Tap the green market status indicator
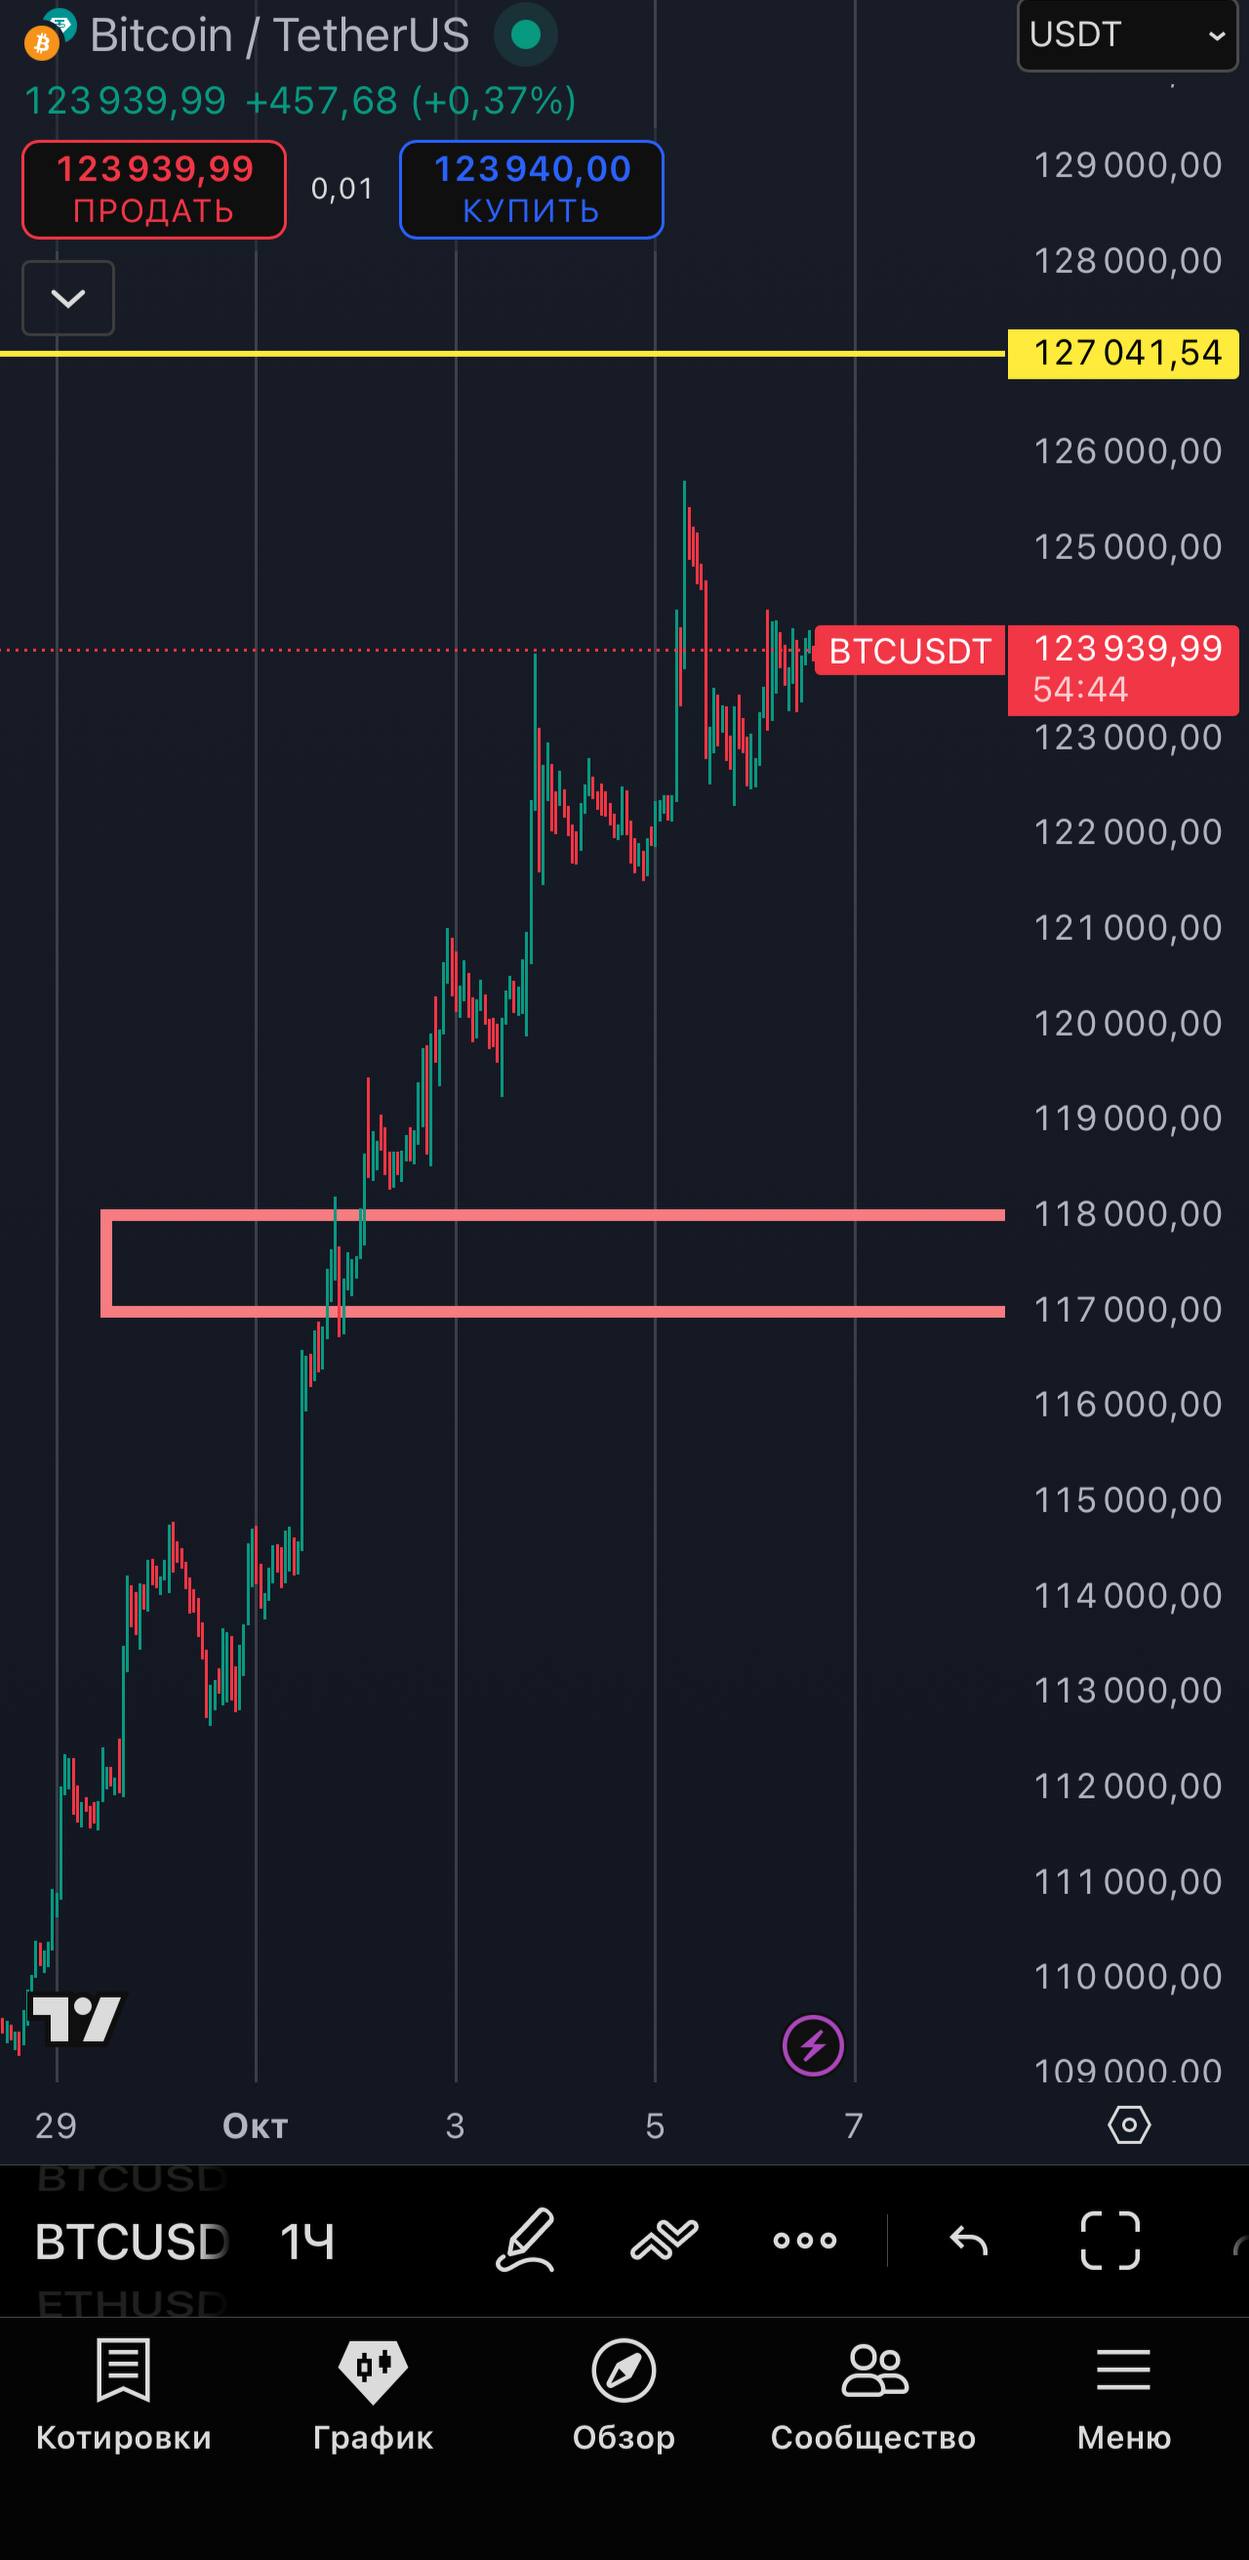This screenshot has width=1249, height=2560. [525, 35]
